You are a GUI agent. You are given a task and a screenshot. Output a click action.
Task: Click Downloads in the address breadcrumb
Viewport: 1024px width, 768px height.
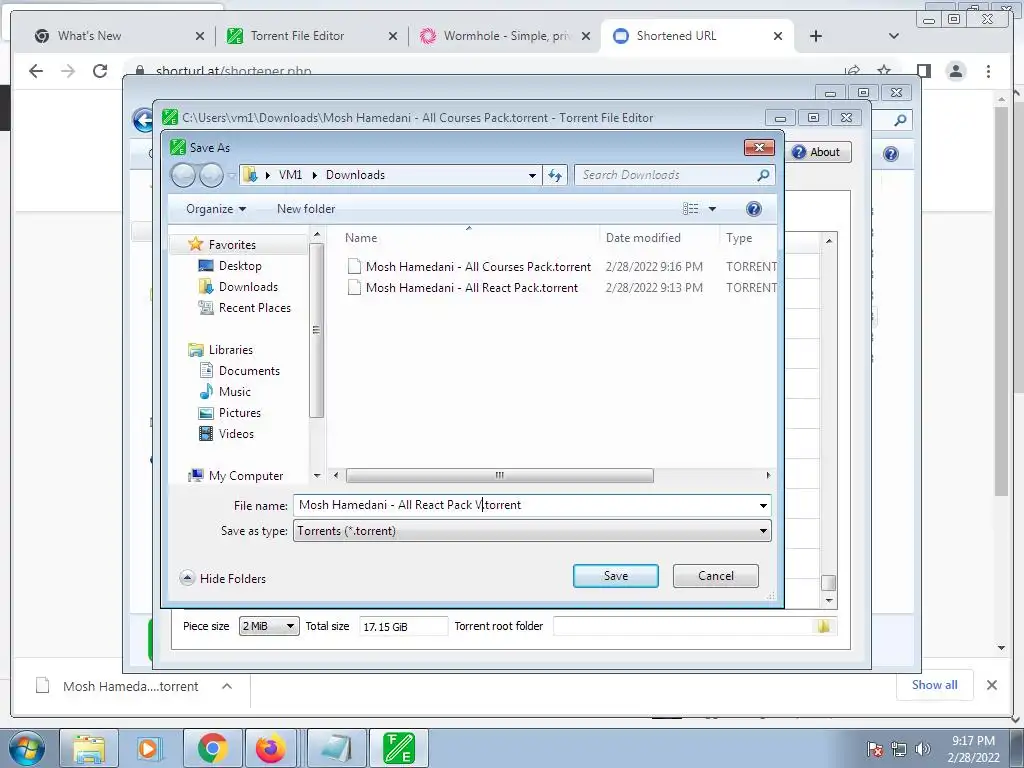[355, 175]
